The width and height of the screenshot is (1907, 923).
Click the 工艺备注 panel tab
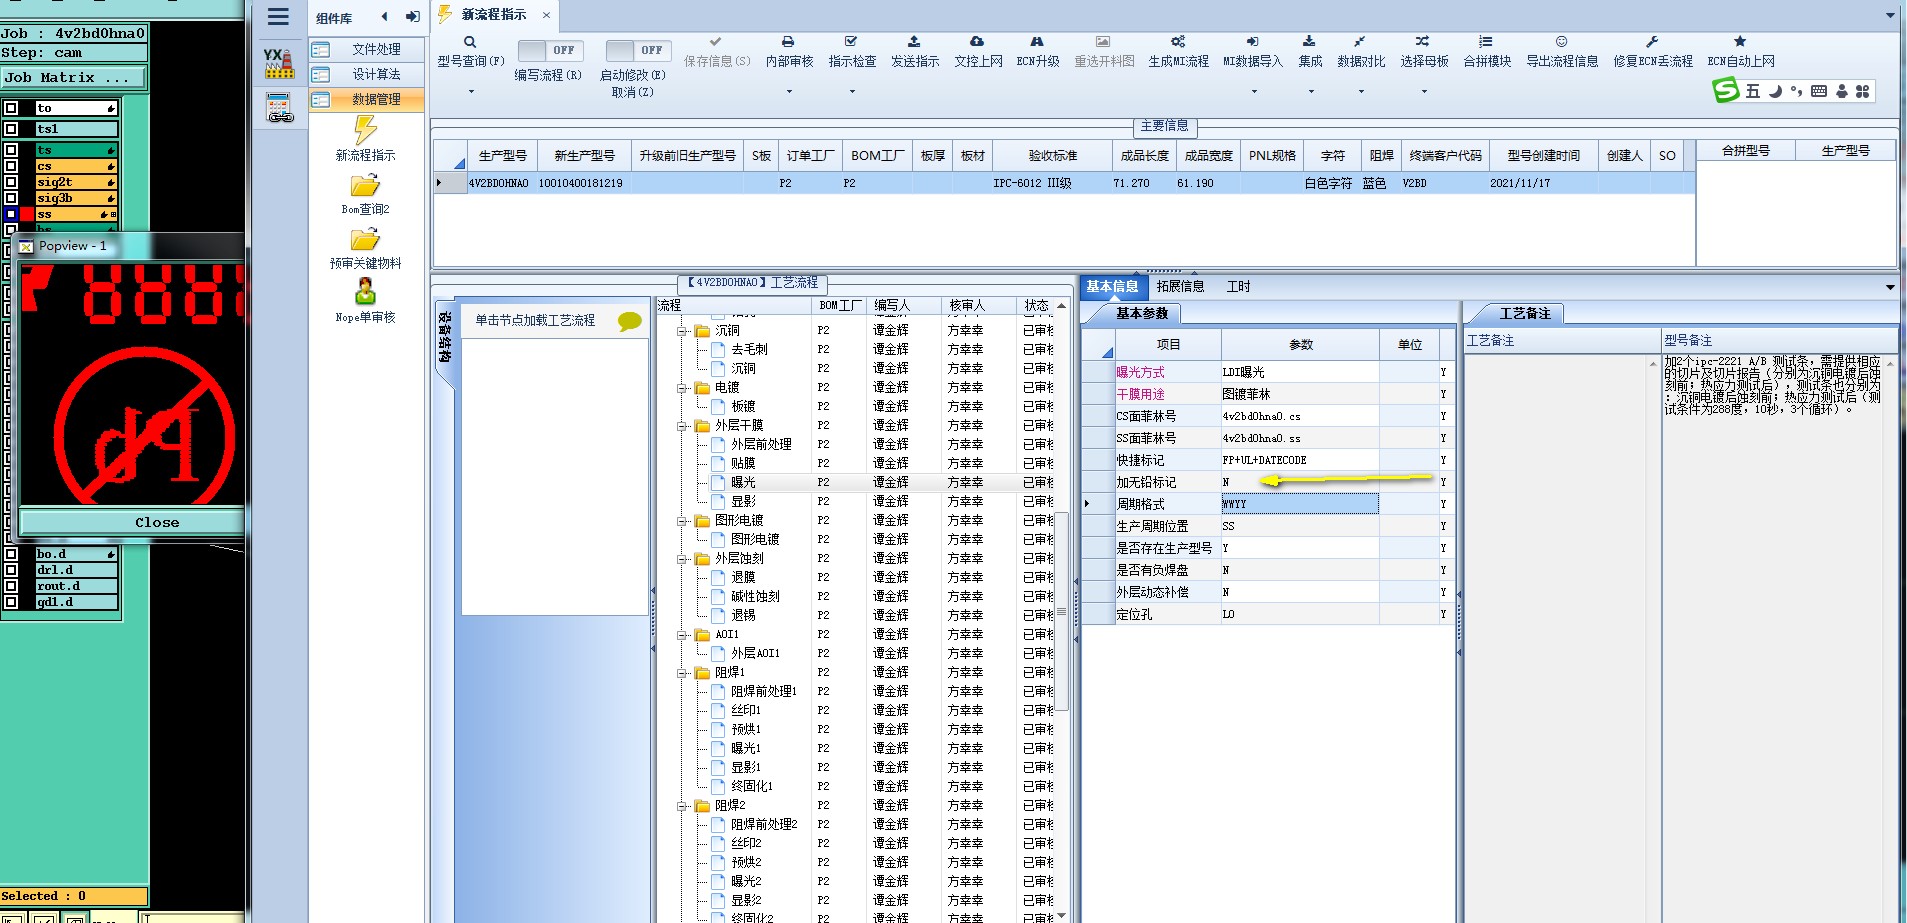pos(1524,313)
